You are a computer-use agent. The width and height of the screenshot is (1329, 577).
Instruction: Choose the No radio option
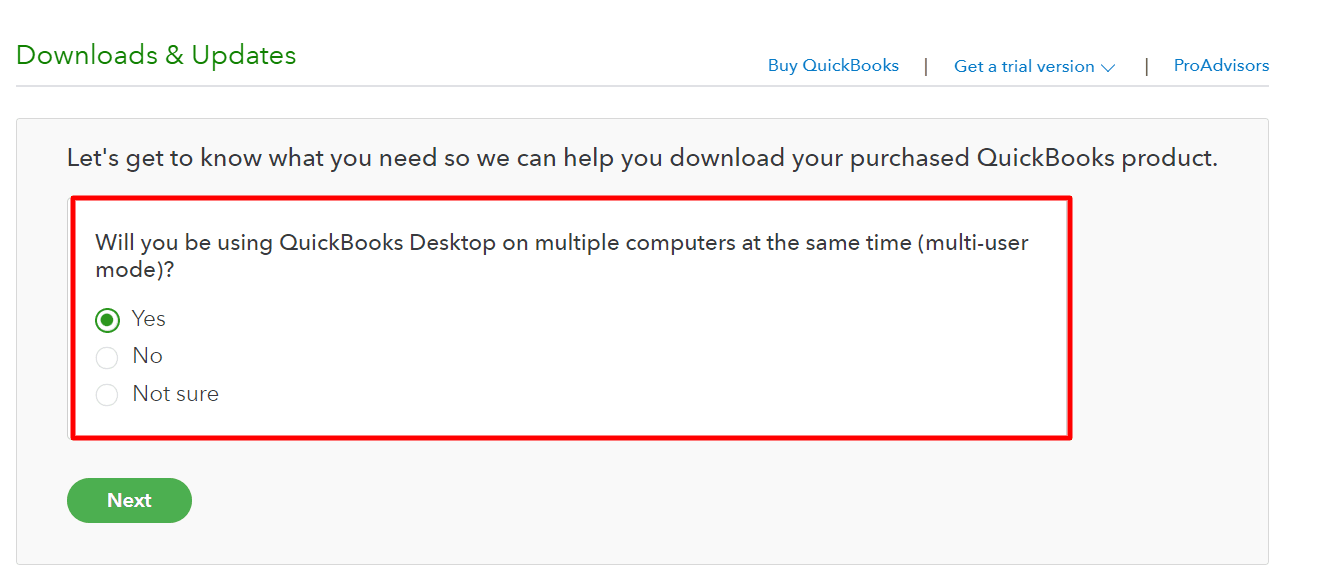[107, 357]
